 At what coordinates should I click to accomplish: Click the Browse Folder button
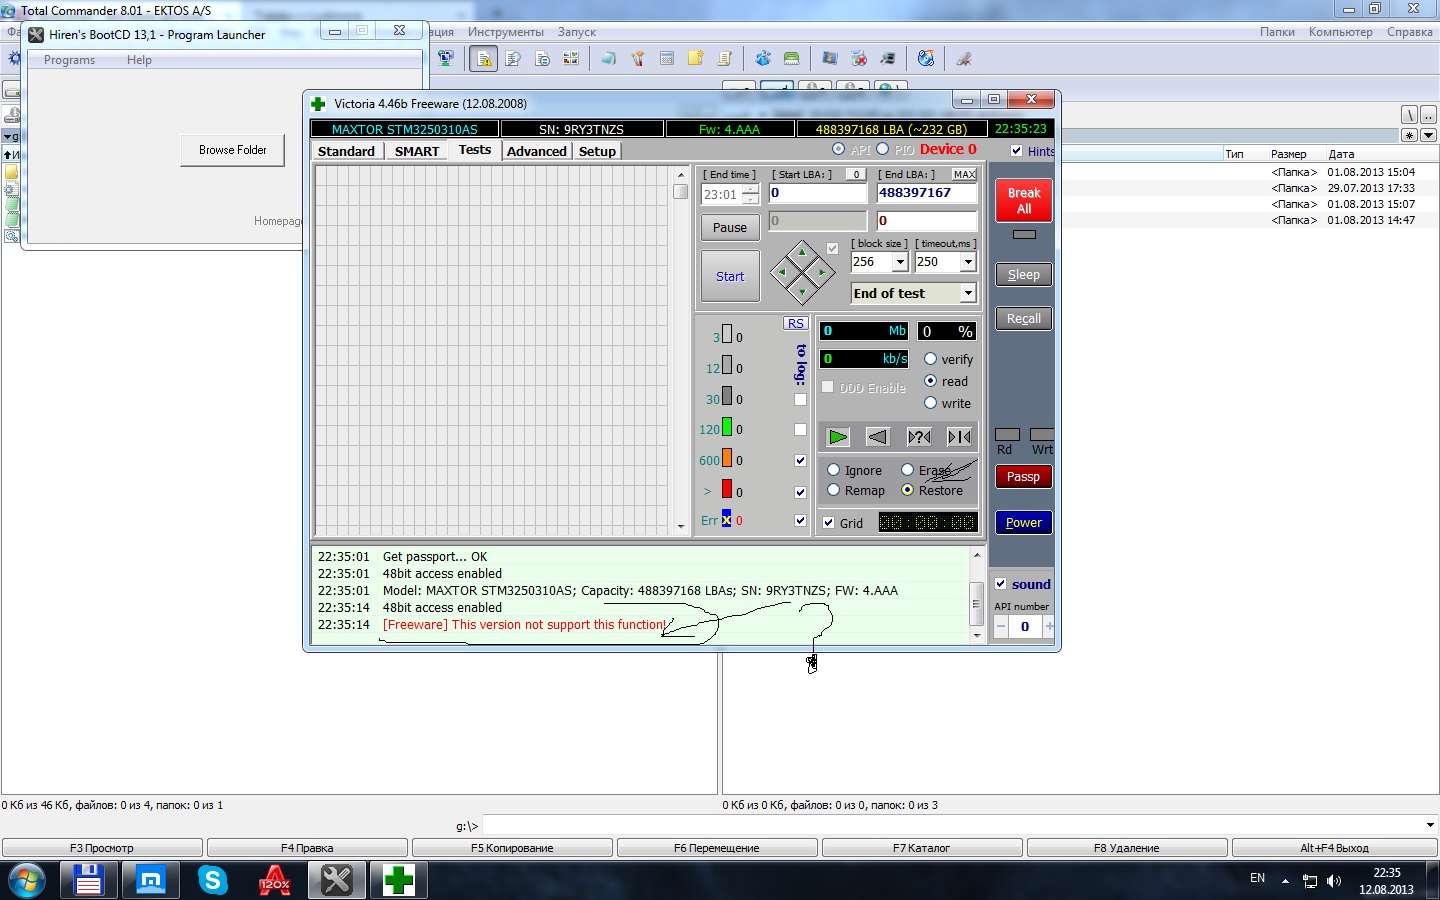click(232, 150)
